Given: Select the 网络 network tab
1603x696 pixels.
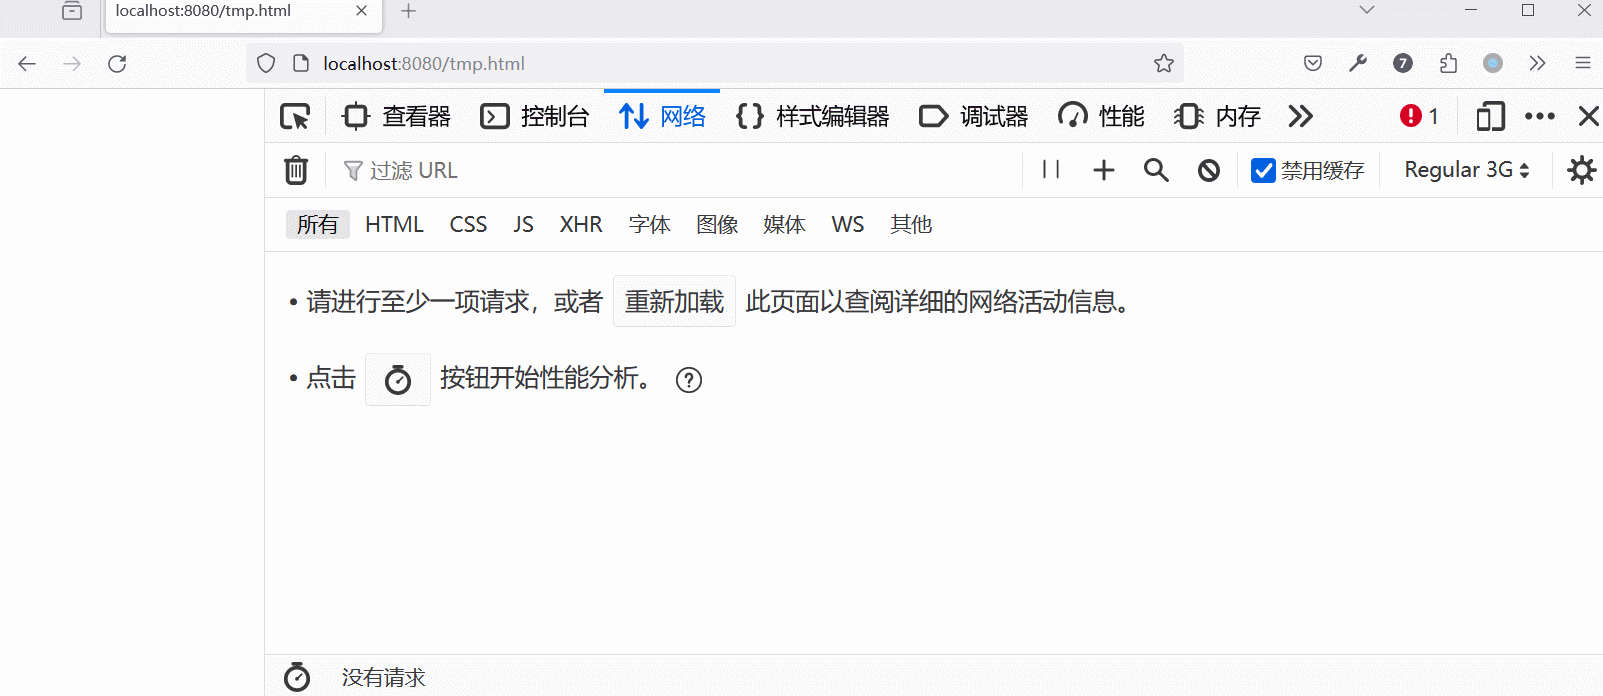Looking at the screenshot, I should click(662, 117).
